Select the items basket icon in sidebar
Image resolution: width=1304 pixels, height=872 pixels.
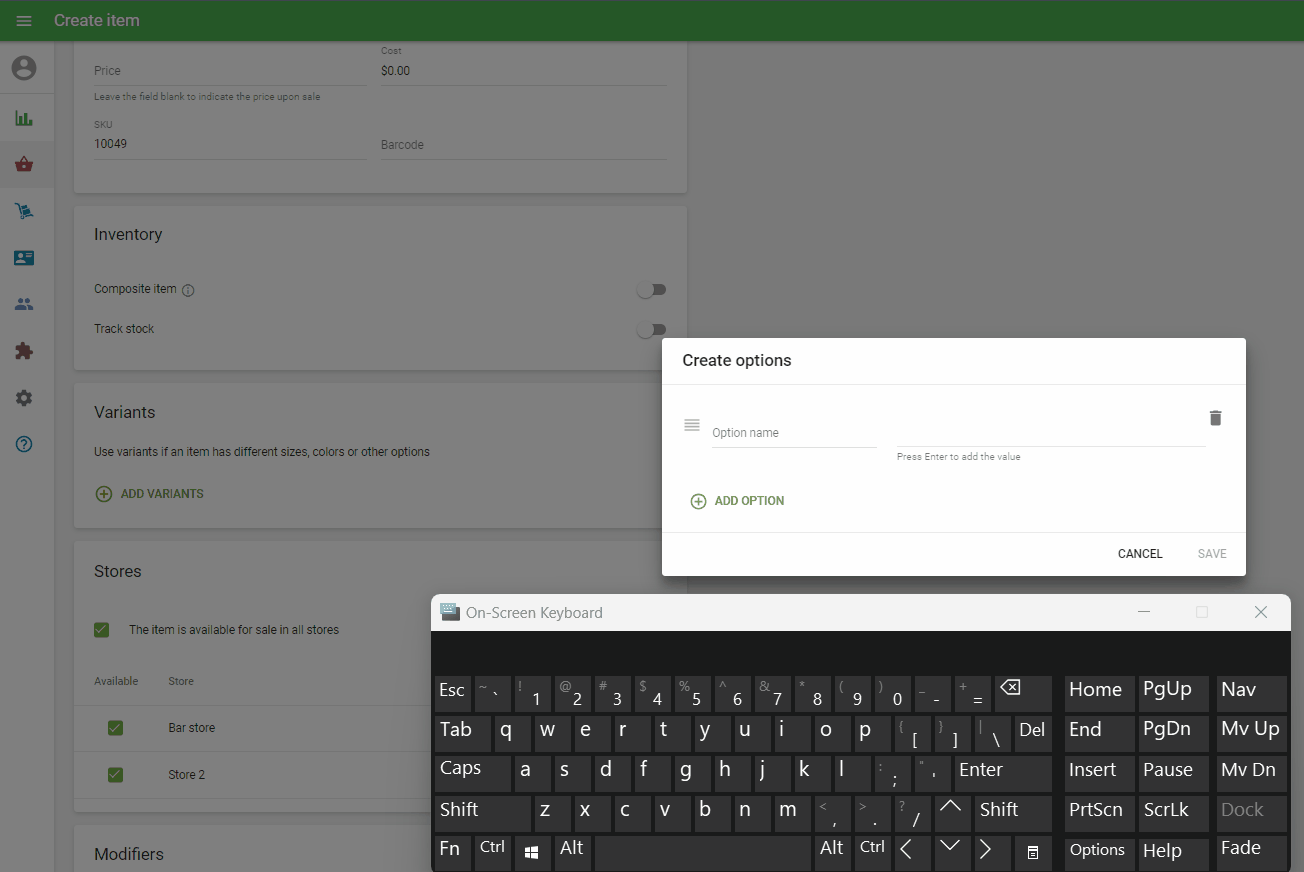[24, 165]
